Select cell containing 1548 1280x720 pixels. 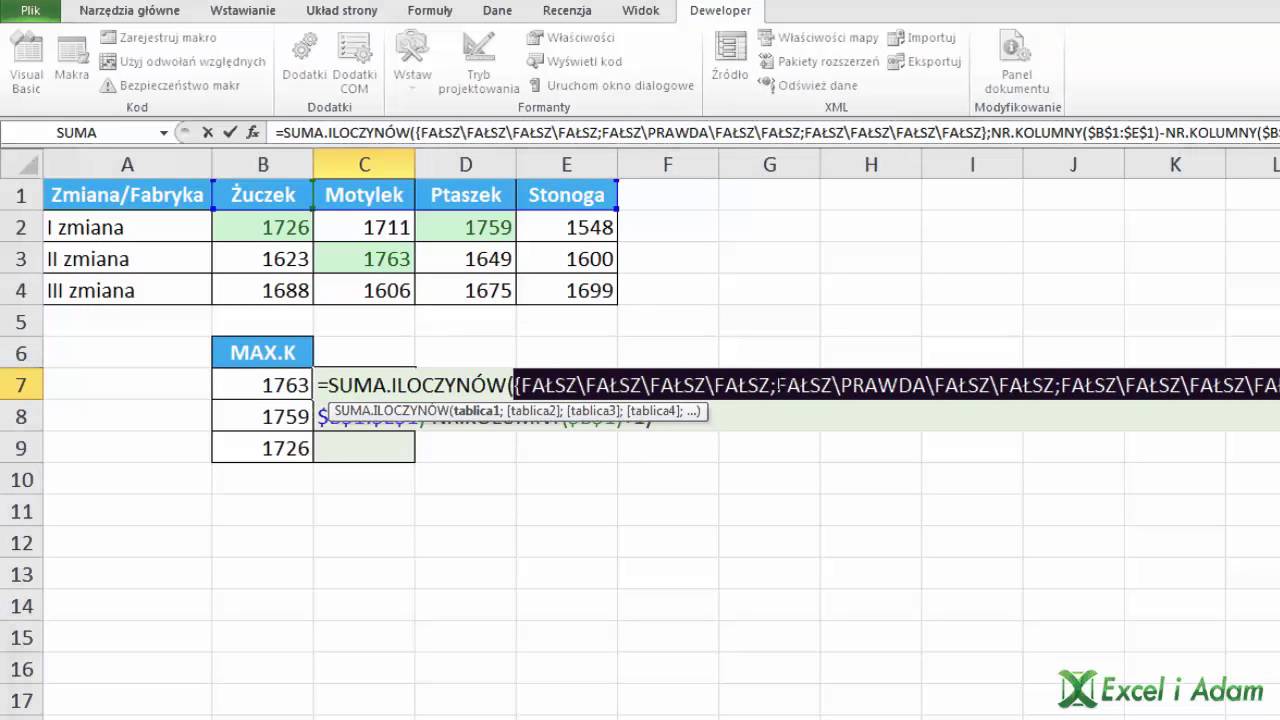point(567,227)
